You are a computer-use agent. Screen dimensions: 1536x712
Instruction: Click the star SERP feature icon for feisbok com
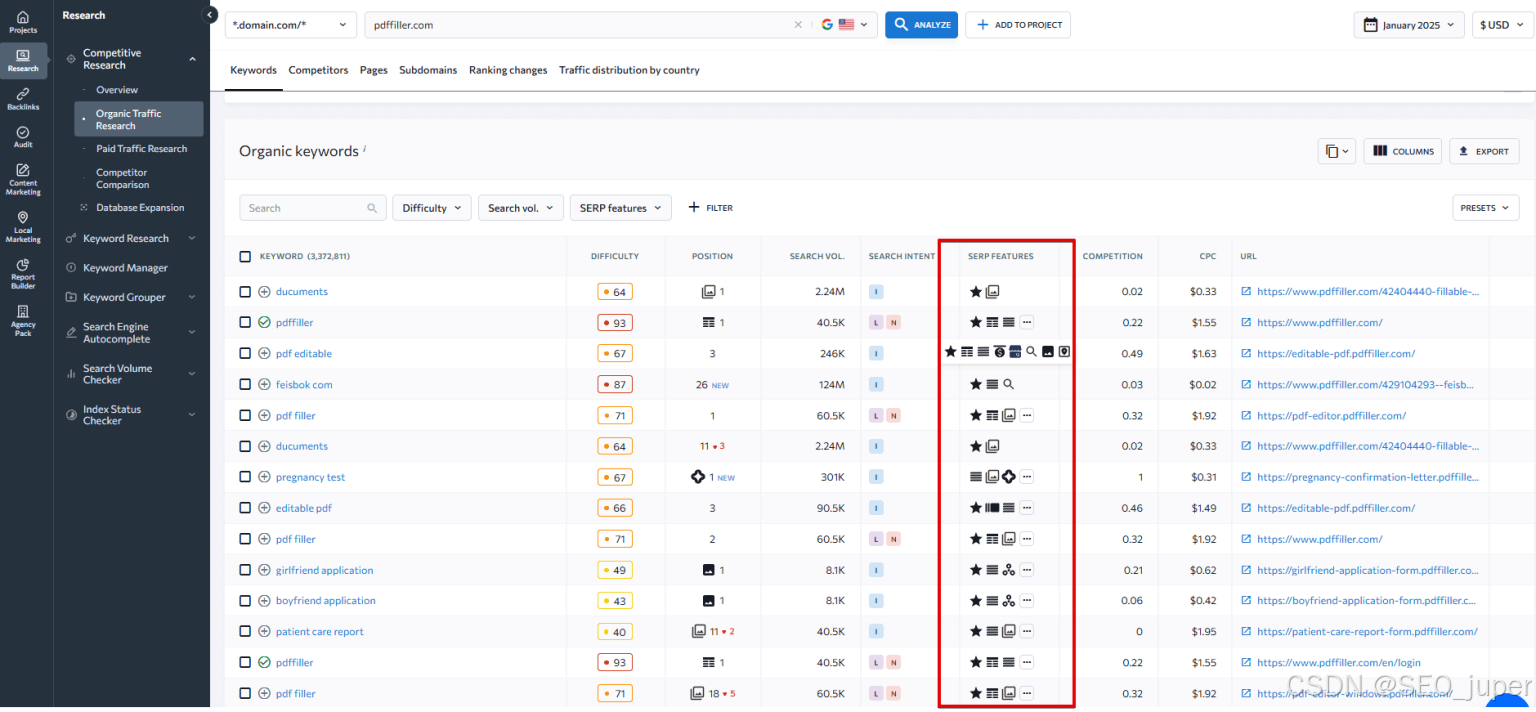tap(976, 384)
